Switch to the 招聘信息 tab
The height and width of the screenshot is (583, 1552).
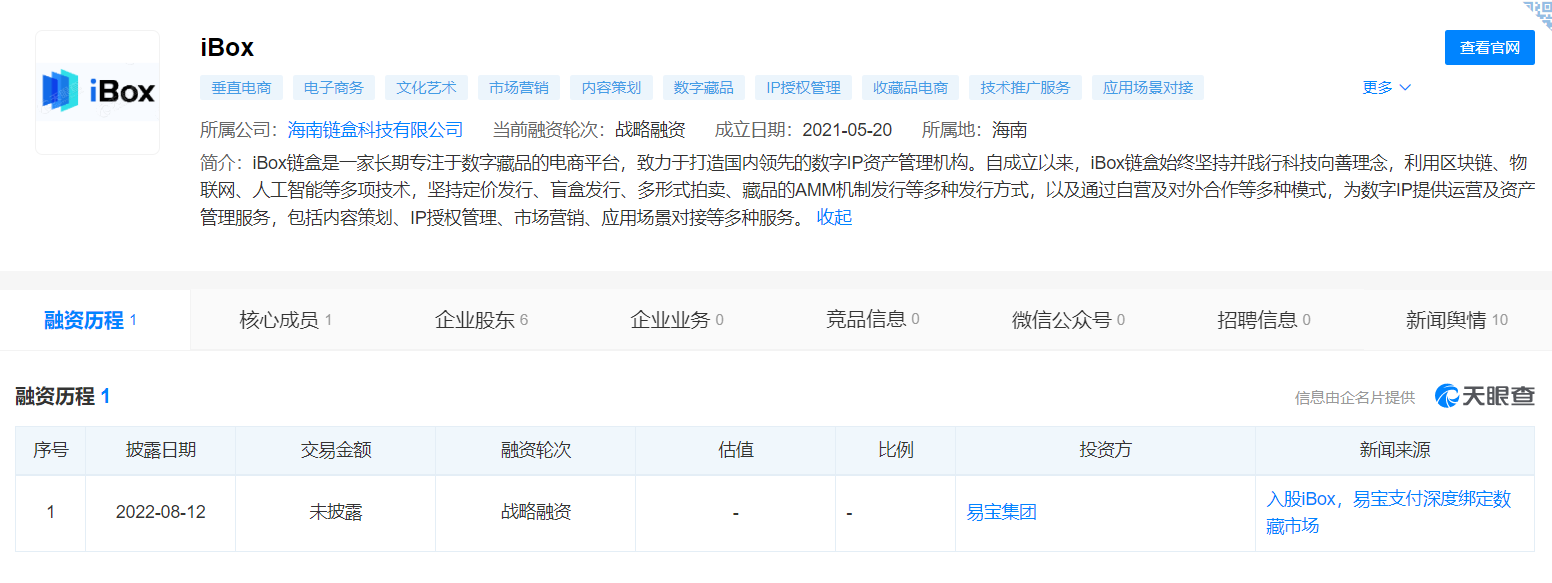point(1264,320)
